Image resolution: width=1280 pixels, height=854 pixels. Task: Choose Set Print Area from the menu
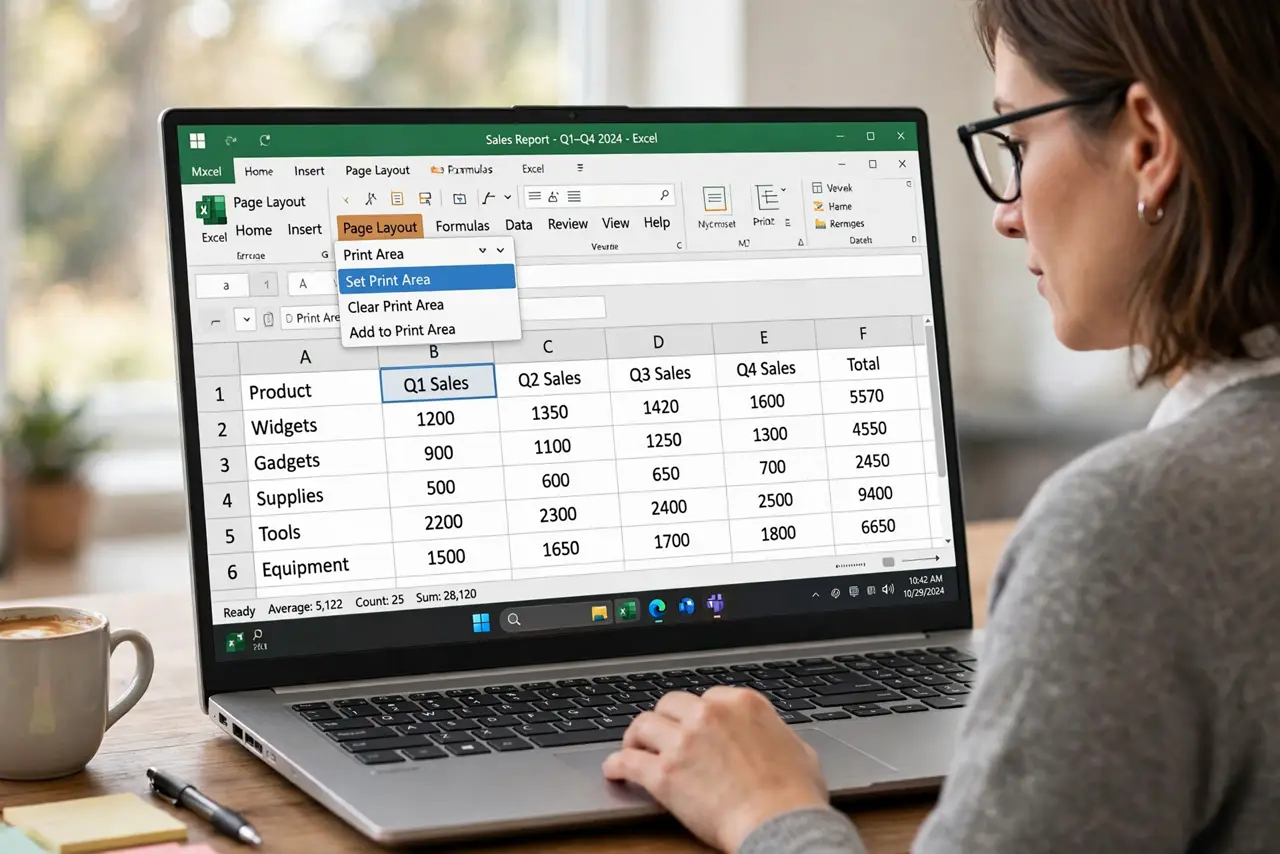point(426,280)
